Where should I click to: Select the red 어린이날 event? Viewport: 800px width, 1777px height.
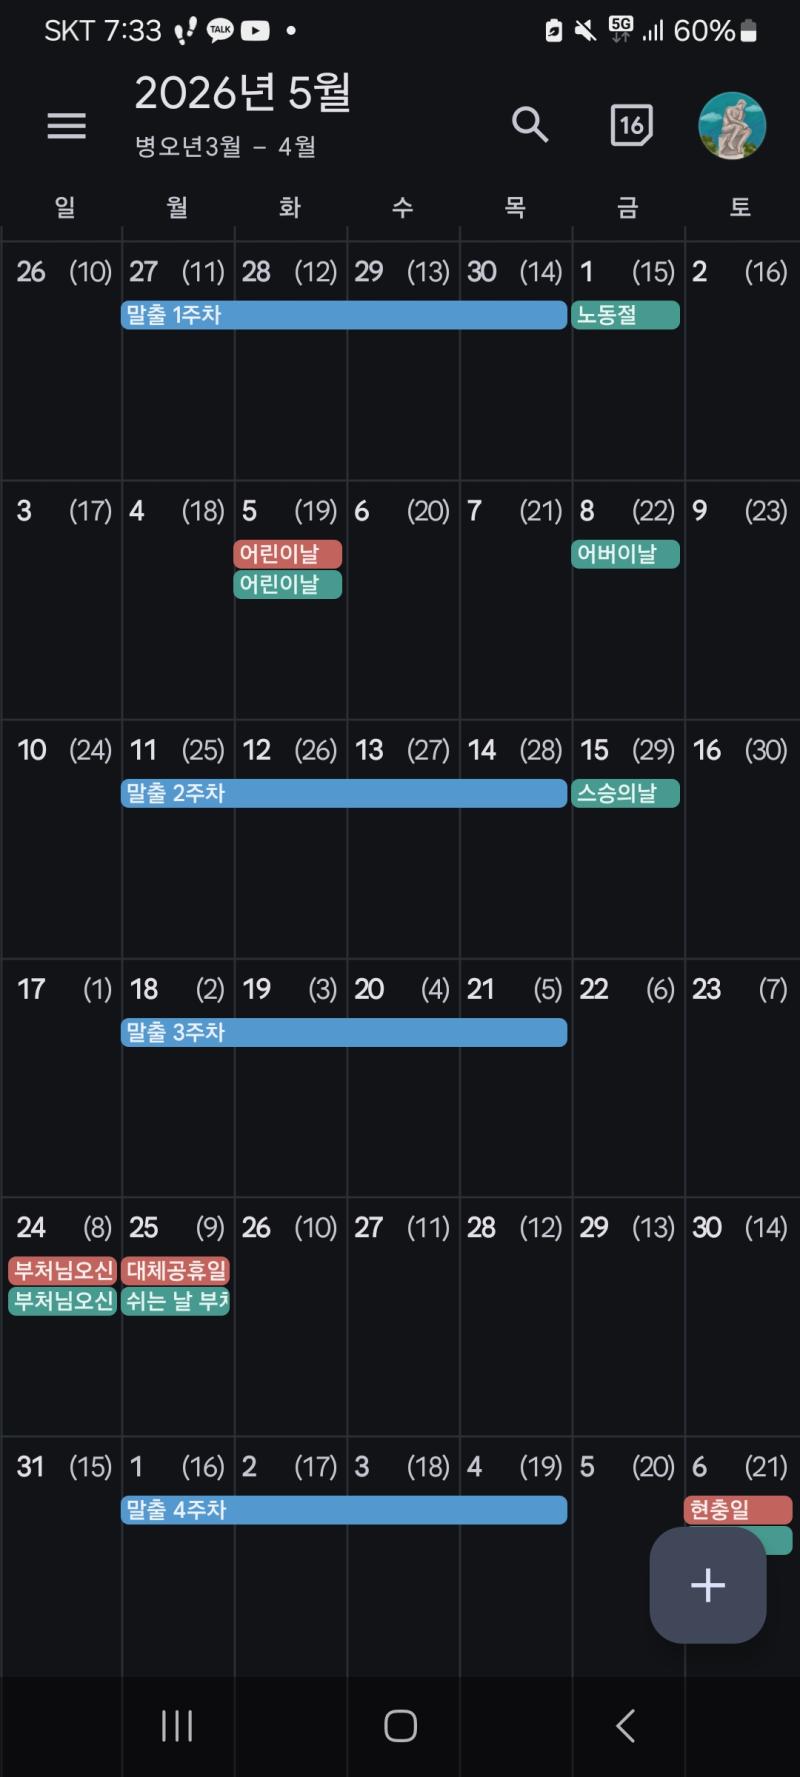(288, 554)
